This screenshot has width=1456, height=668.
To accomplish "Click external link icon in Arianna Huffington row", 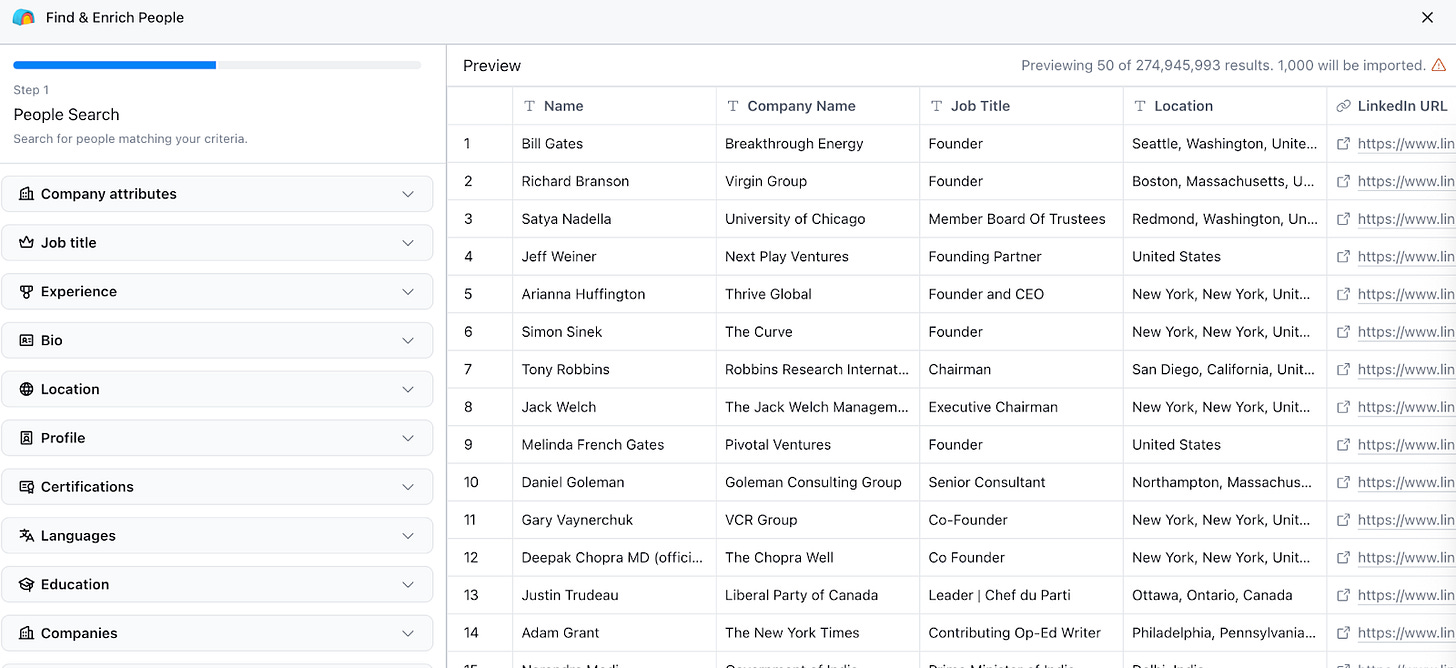I will [x=1343, y=294].
